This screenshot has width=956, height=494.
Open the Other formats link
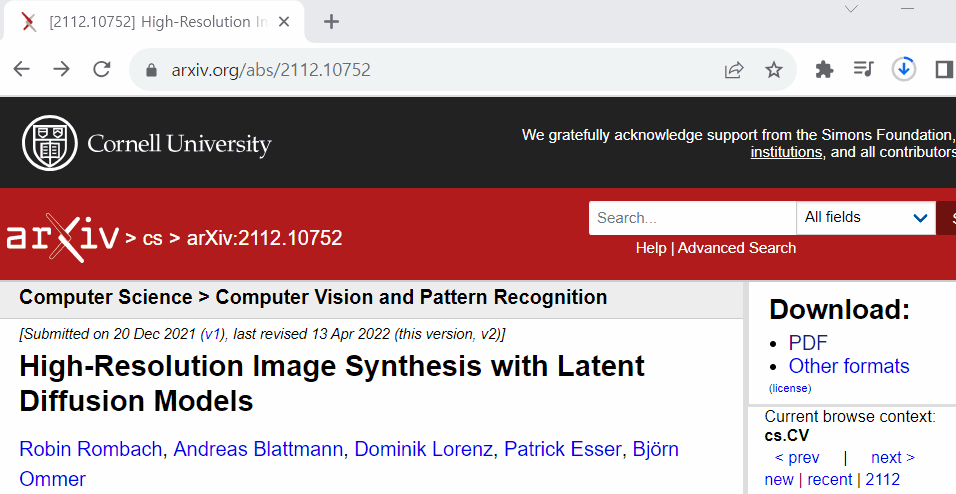tap(849, 366)
